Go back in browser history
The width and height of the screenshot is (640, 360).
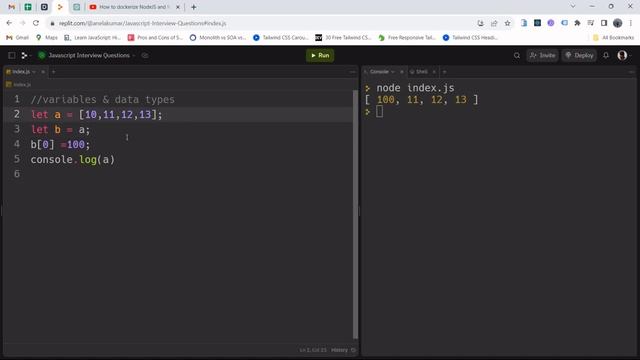coord(9,23)
